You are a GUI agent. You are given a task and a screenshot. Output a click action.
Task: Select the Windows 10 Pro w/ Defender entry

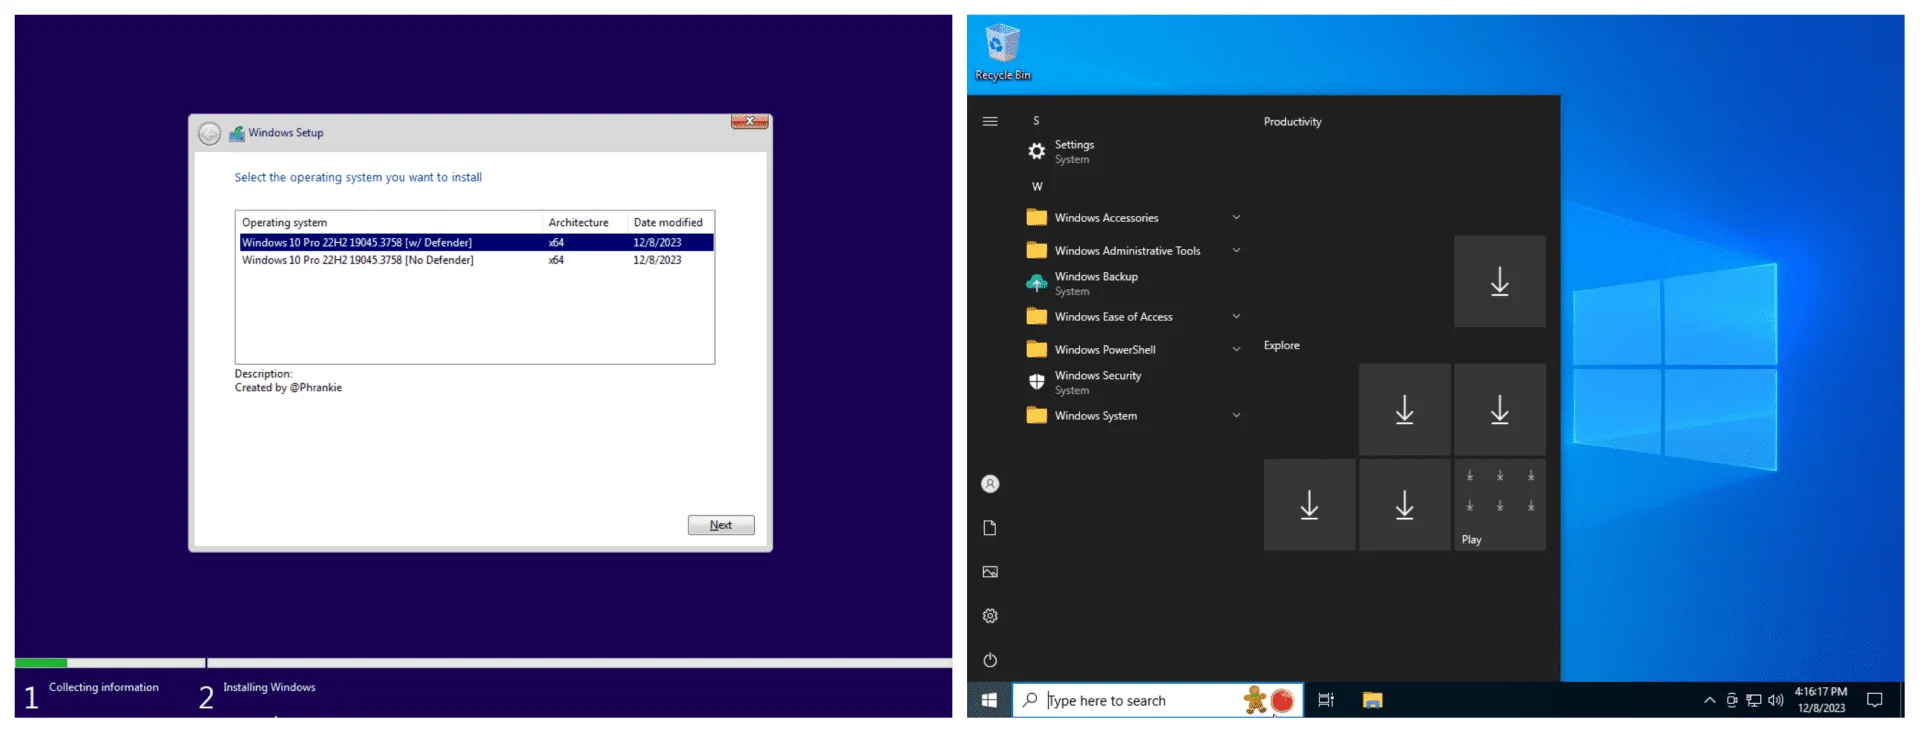(x=476, y=242)
